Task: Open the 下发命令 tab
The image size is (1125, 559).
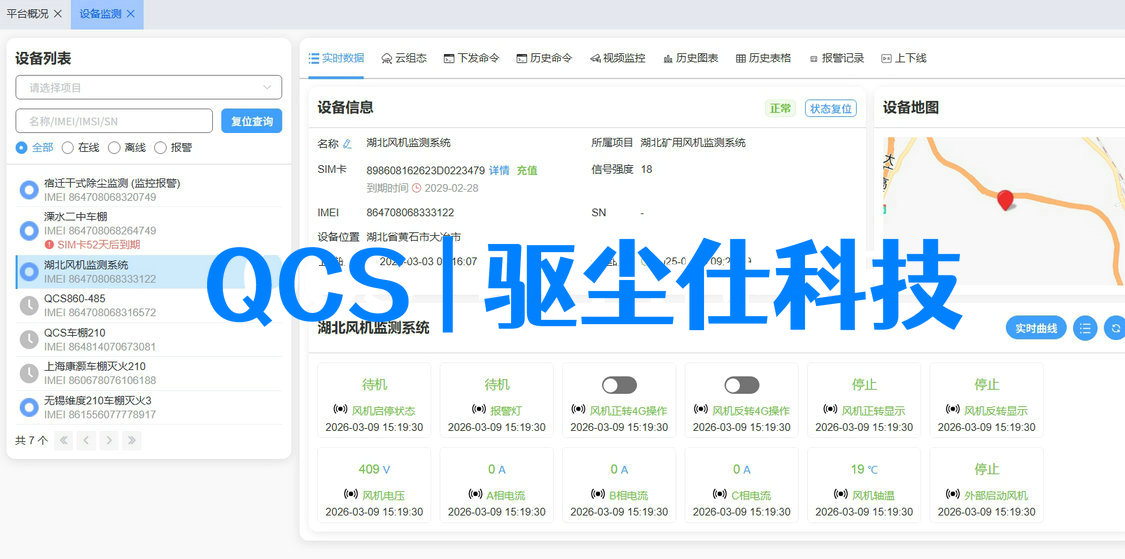Action: click(471, 58)
